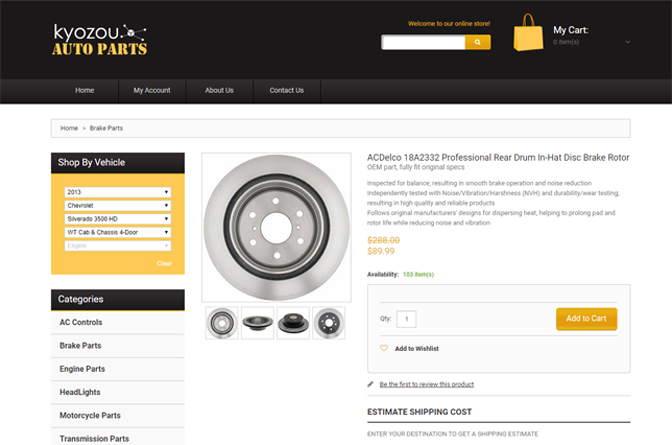
Task: Click the pencil review icon
Action: [371, 384]
